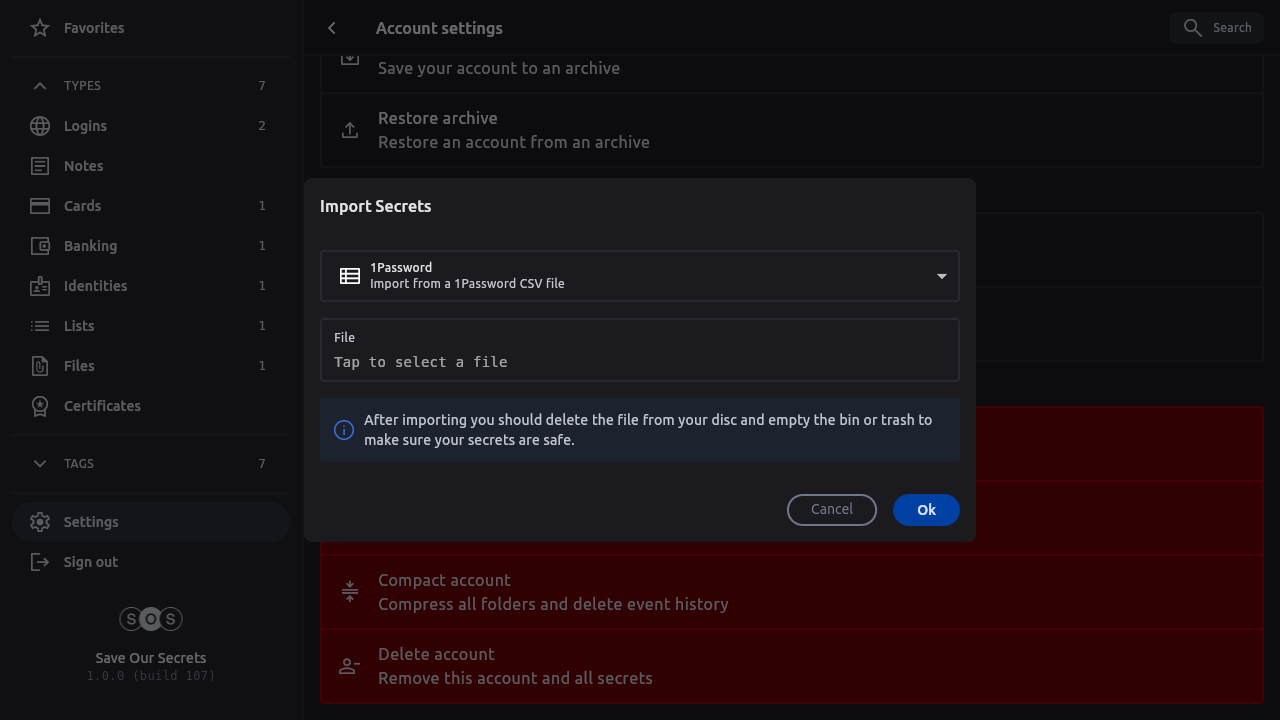Click the Identities badge icon

pyautogui.click(x=40, y=286)
